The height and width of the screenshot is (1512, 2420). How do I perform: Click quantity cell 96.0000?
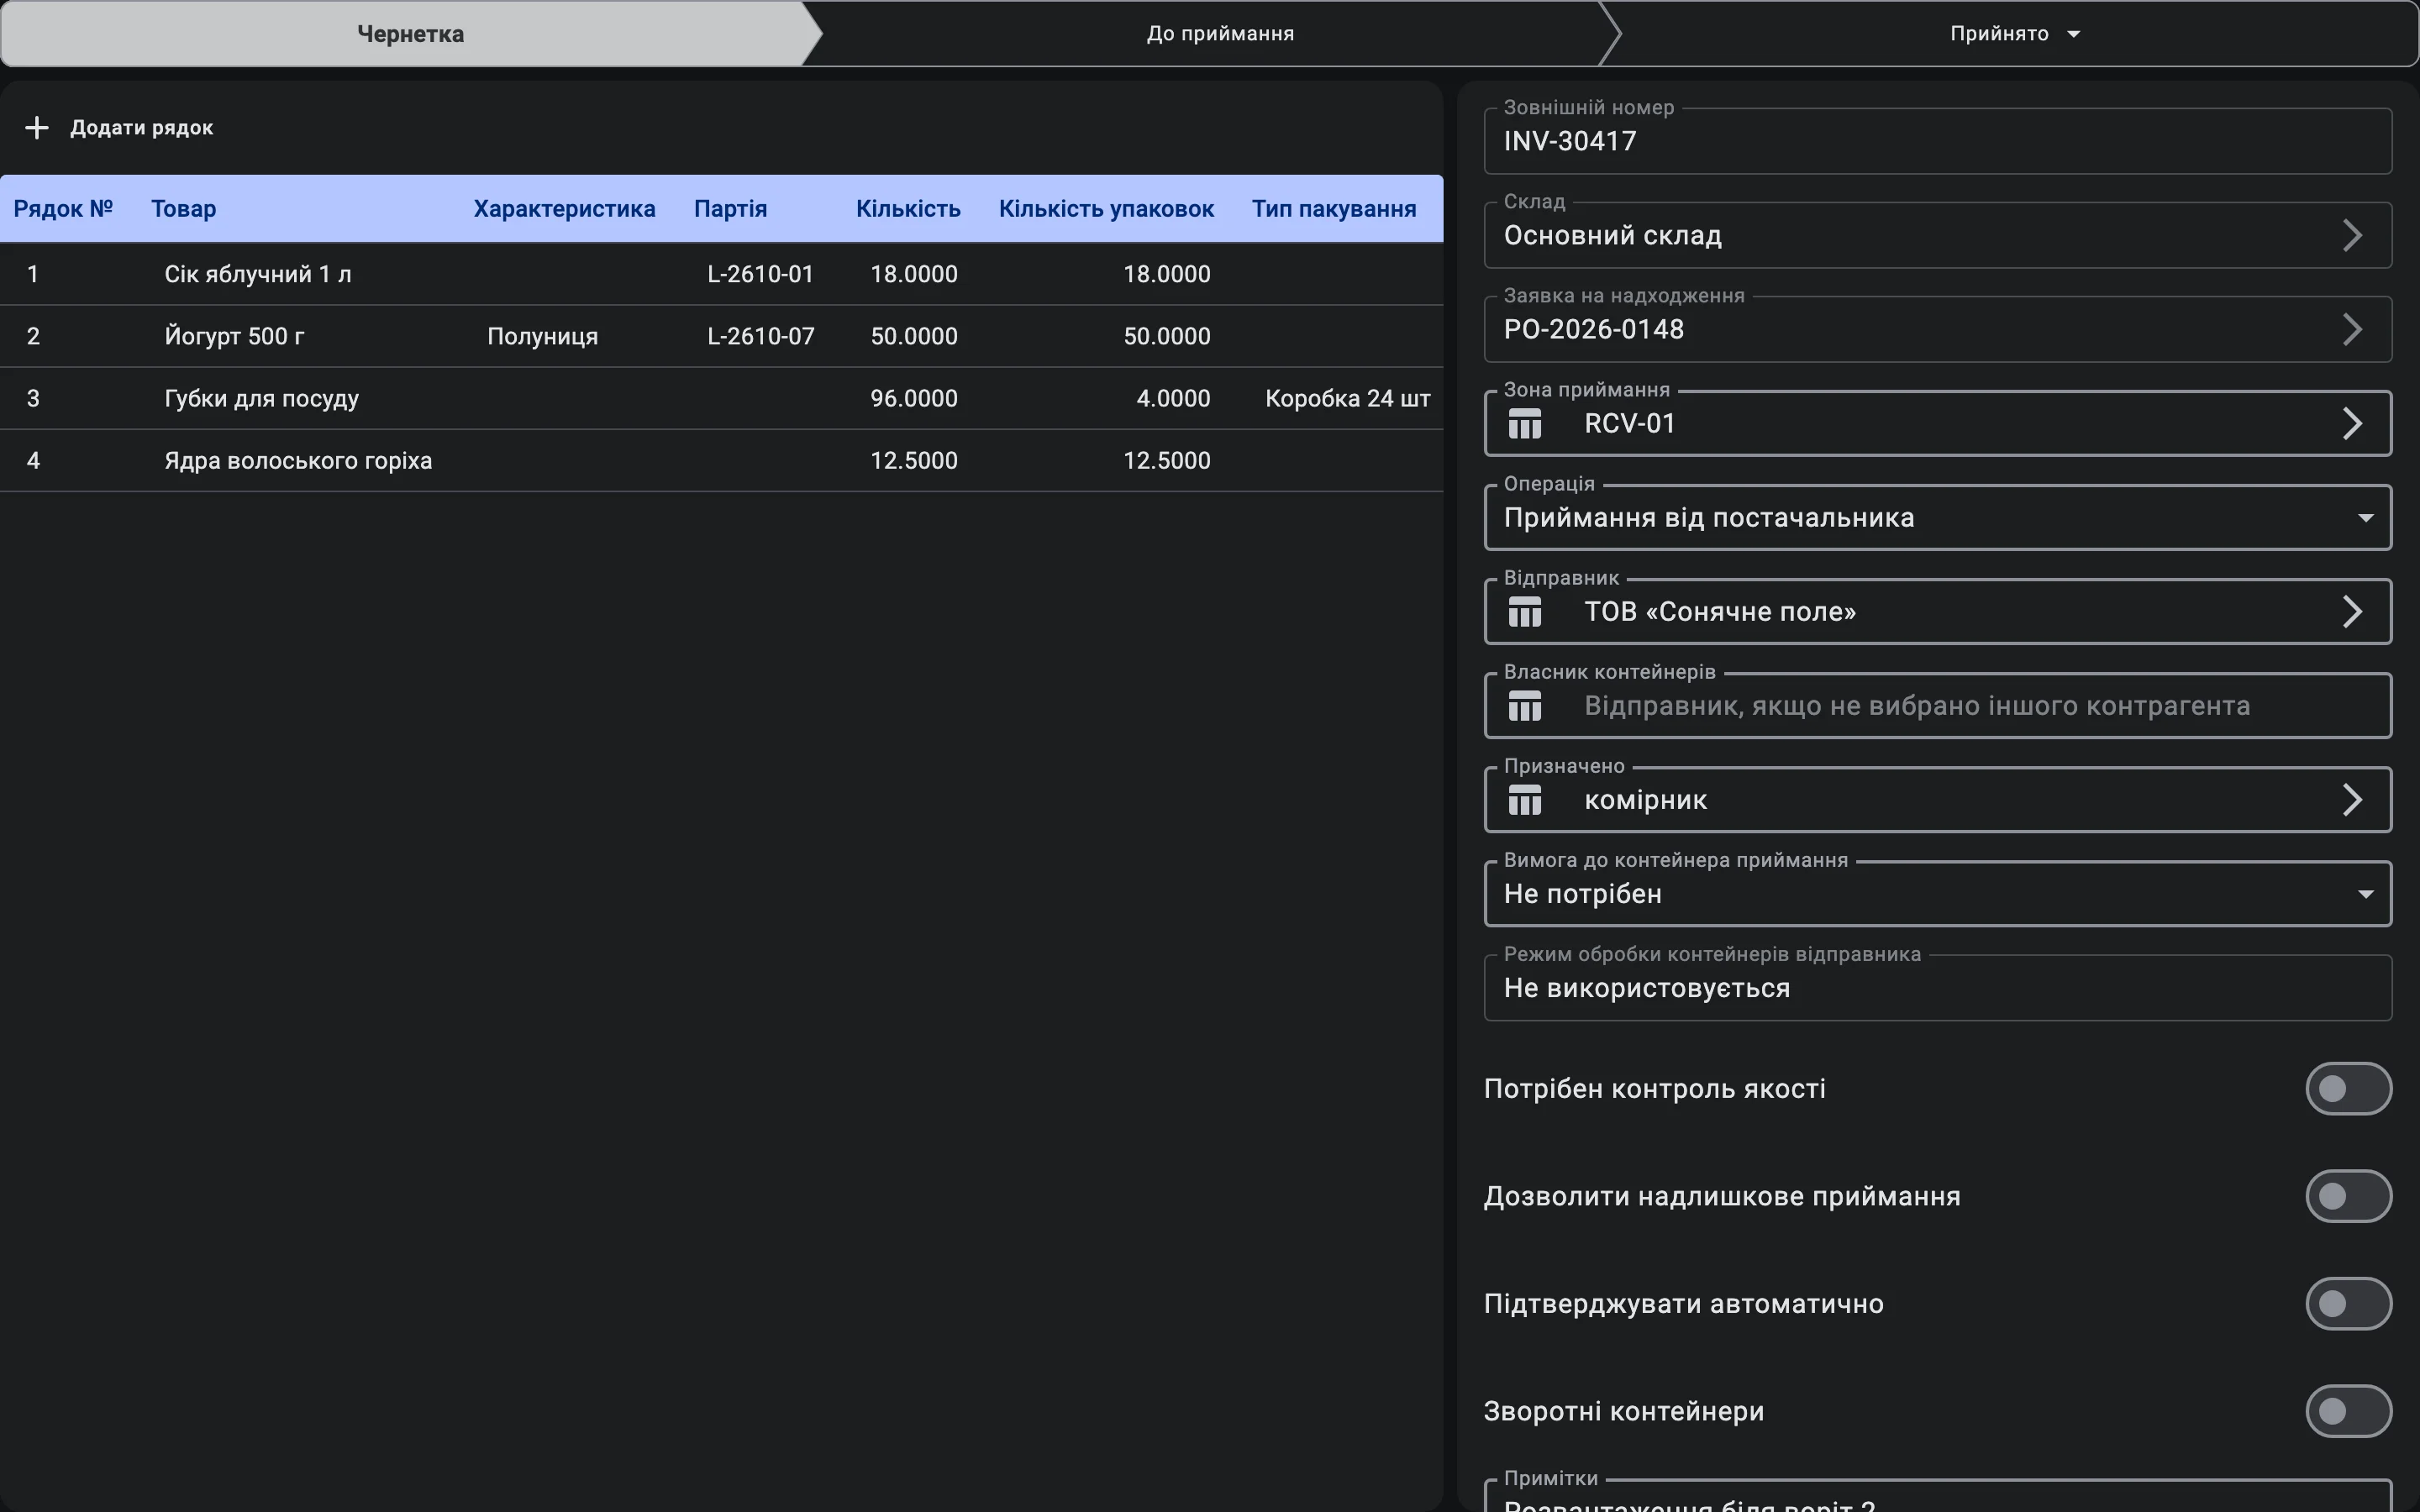coord(914,398)
